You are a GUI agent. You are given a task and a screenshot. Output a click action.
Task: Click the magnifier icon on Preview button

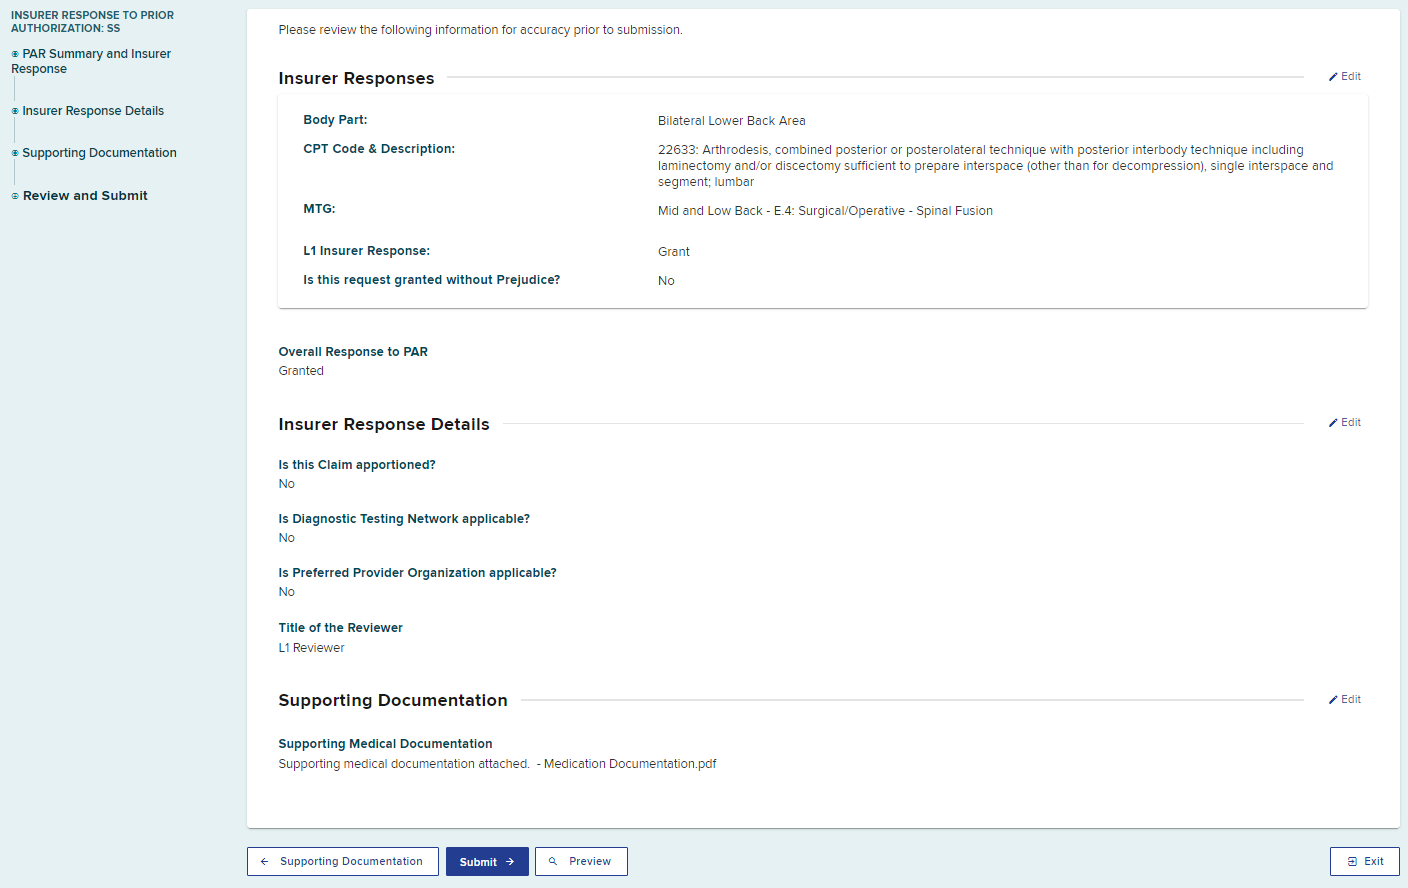[x=553, y=861]
